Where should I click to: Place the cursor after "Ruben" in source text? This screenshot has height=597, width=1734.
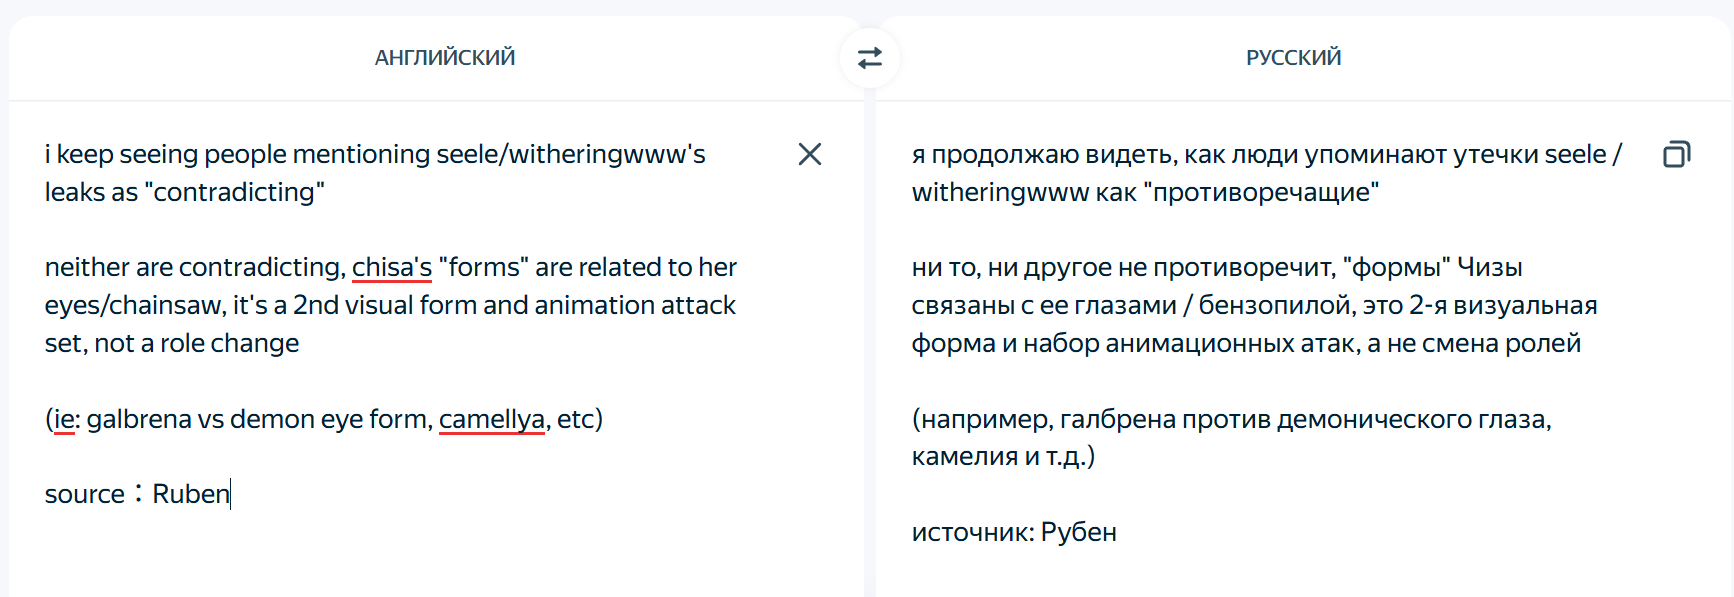pos(230,494)
